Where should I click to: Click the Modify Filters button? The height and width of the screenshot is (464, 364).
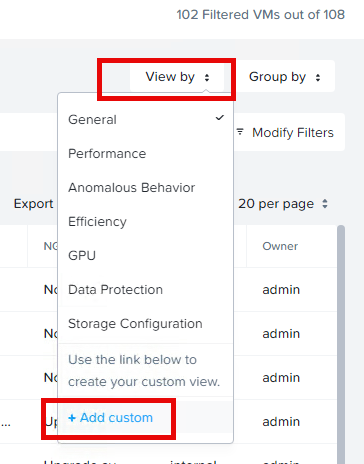(290, 132)
